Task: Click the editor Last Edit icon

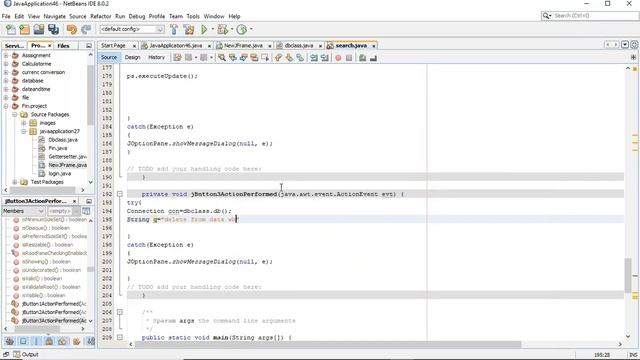Action: [177, 58]
